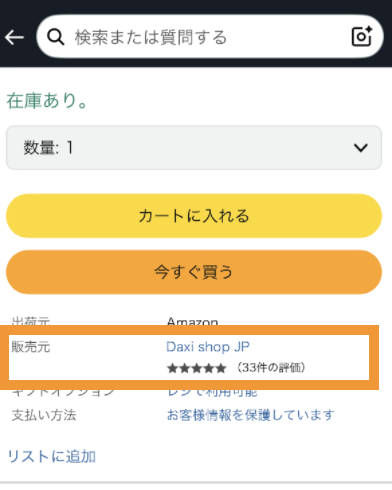Open the Daxi shop JP seller link
The width and height of the screenshot is (392, 490).
[x=208, y=347]
